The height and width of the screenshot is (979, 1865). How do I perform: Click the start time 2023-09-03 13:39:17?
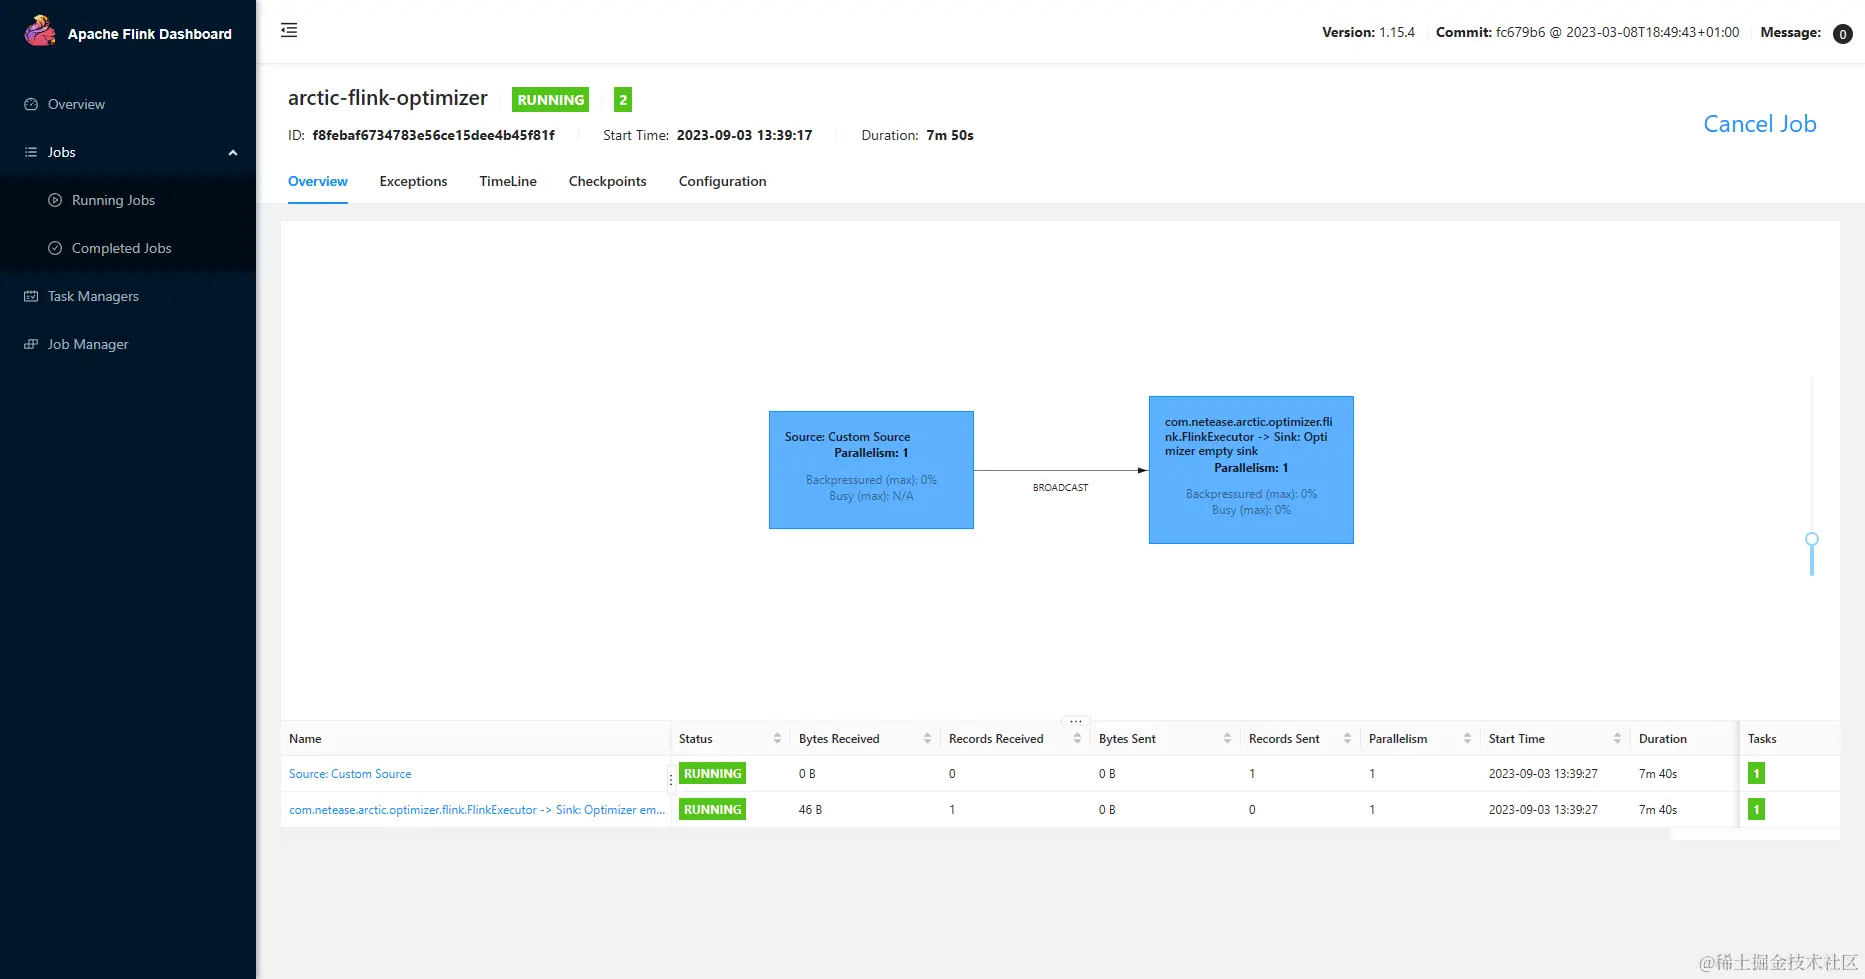tap(745, 135)
